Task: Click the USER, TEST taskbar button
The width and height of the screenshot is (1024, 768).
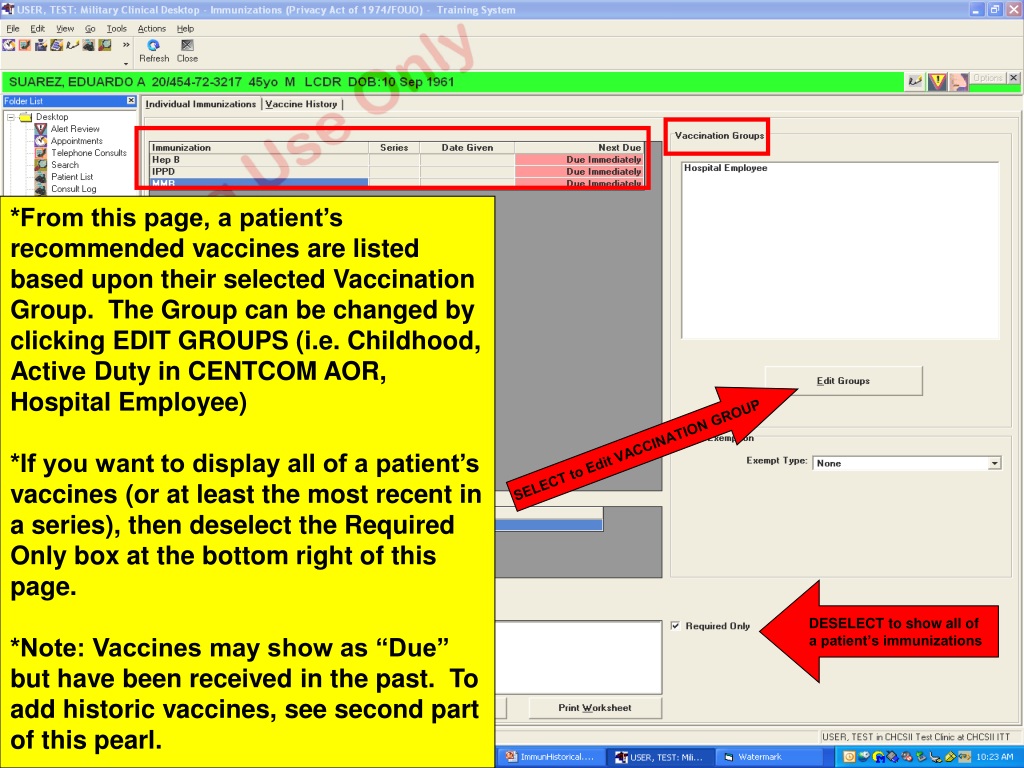Action: pyautogui.click(x=660, y=757)
